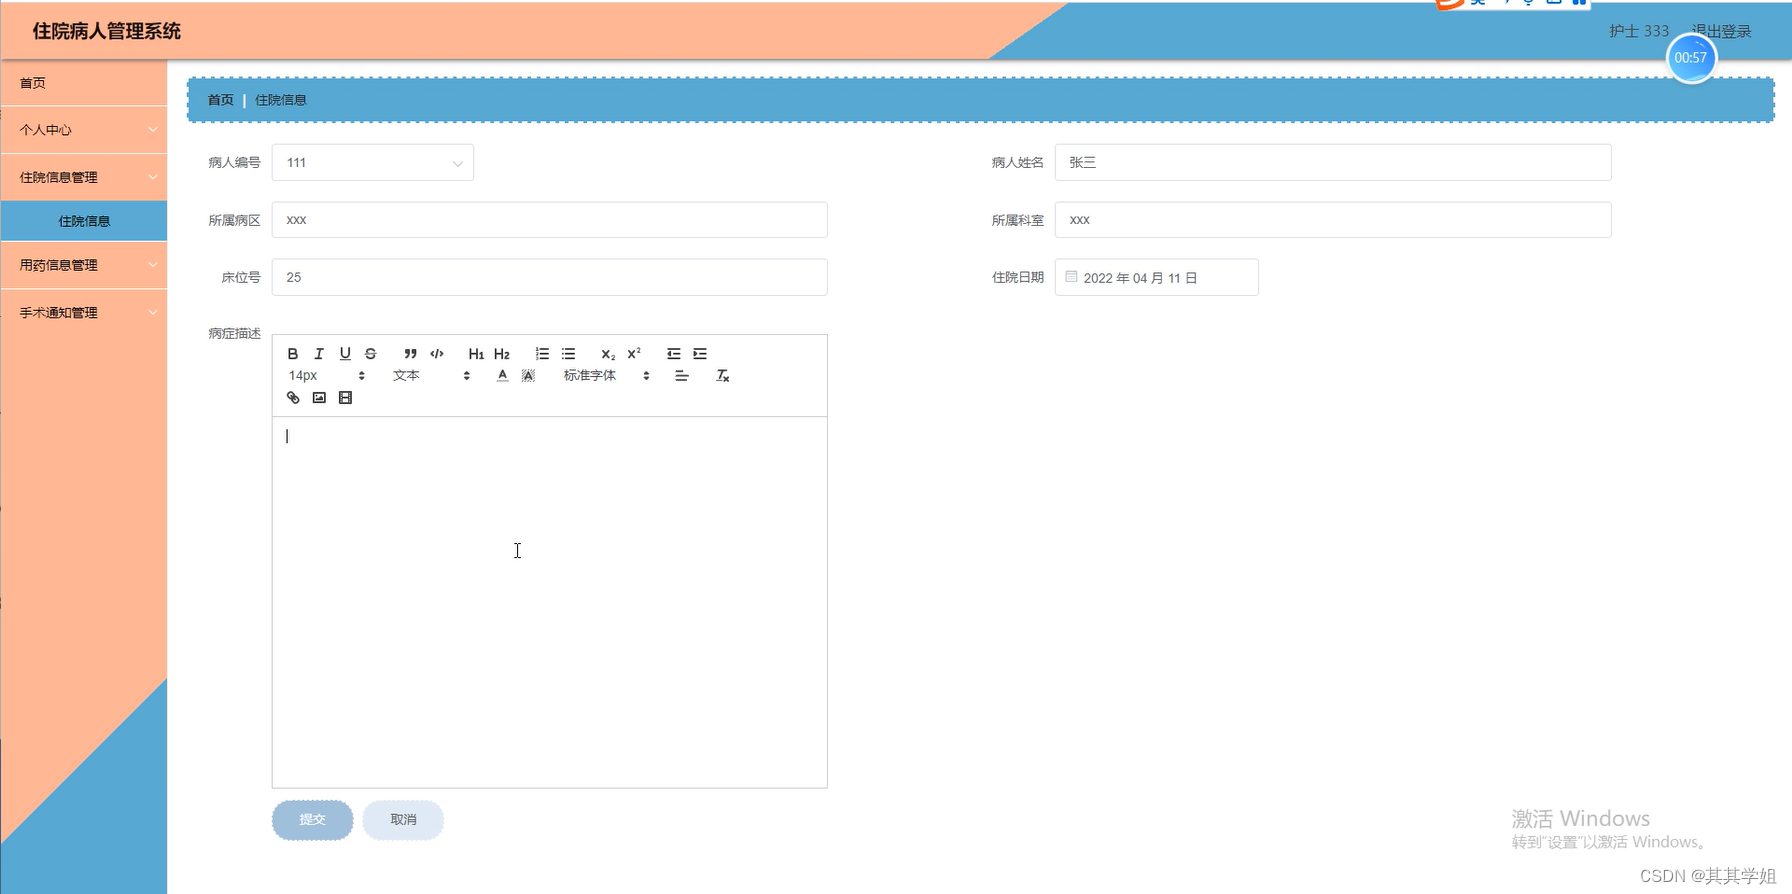Screen dimensions: 1792x894
Task: Insert a video in editor
Action: click(345, 398)
